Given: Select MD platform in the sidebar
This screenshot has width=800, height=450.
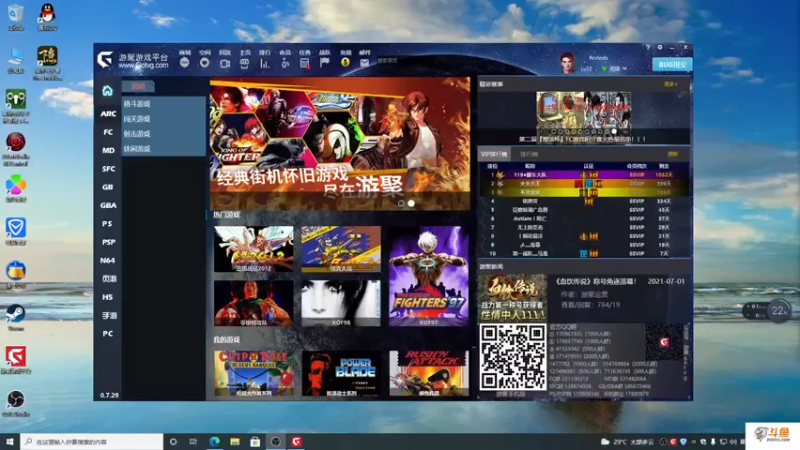Looking at the screenshot, I should [108, 150].
